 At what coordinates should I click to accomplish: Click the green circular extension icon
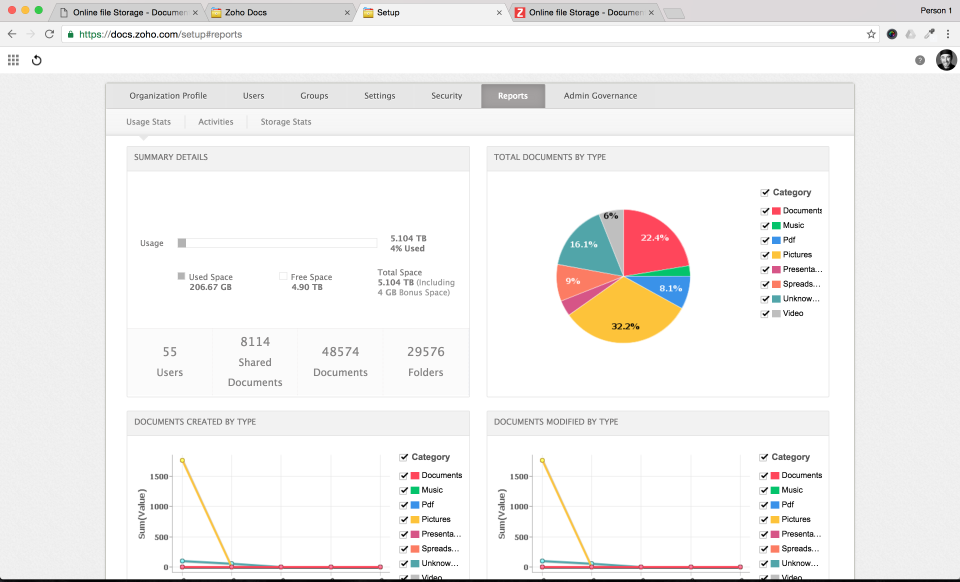tap(891, 33)
